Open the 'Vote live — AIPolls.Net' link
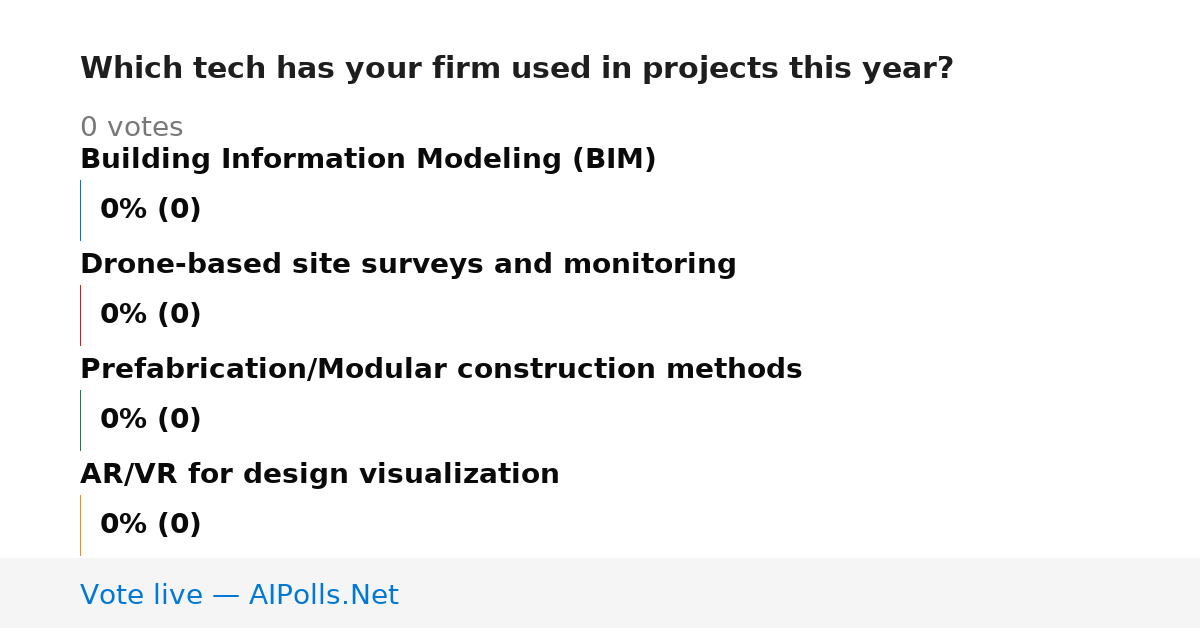This screenshot has height=628, width=1200. pyautogui.click(x=239, y=596)
